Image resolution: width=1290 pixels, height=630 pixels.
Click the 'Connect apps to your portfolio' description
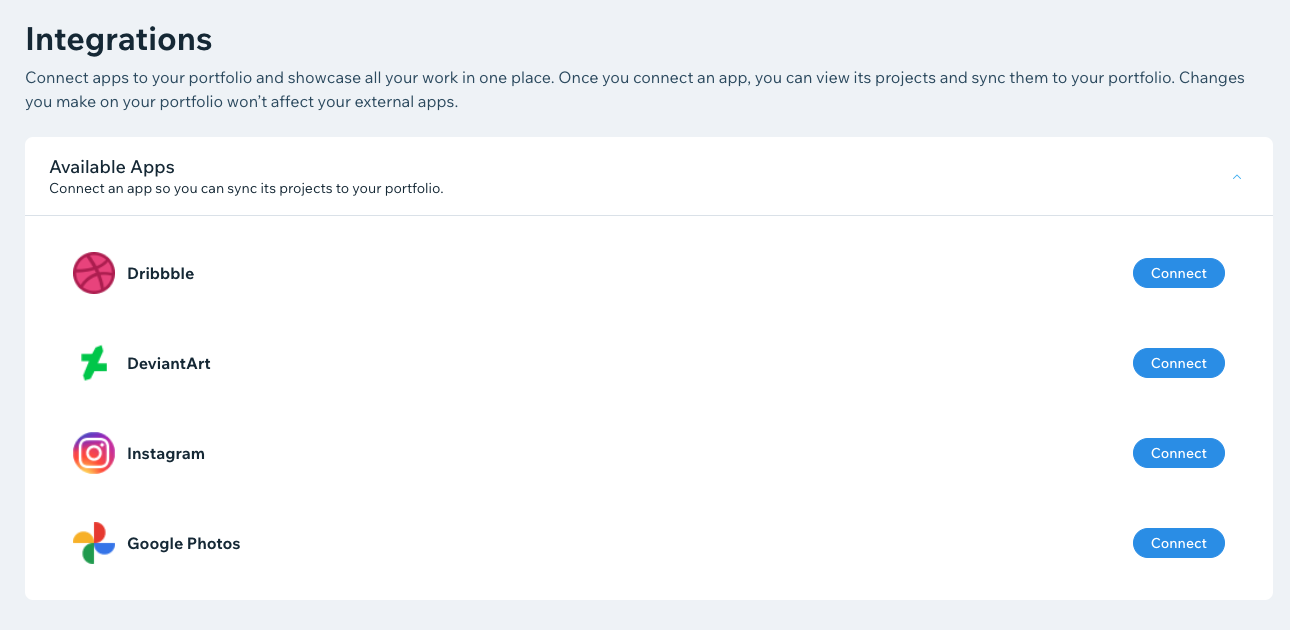(635, 90)
